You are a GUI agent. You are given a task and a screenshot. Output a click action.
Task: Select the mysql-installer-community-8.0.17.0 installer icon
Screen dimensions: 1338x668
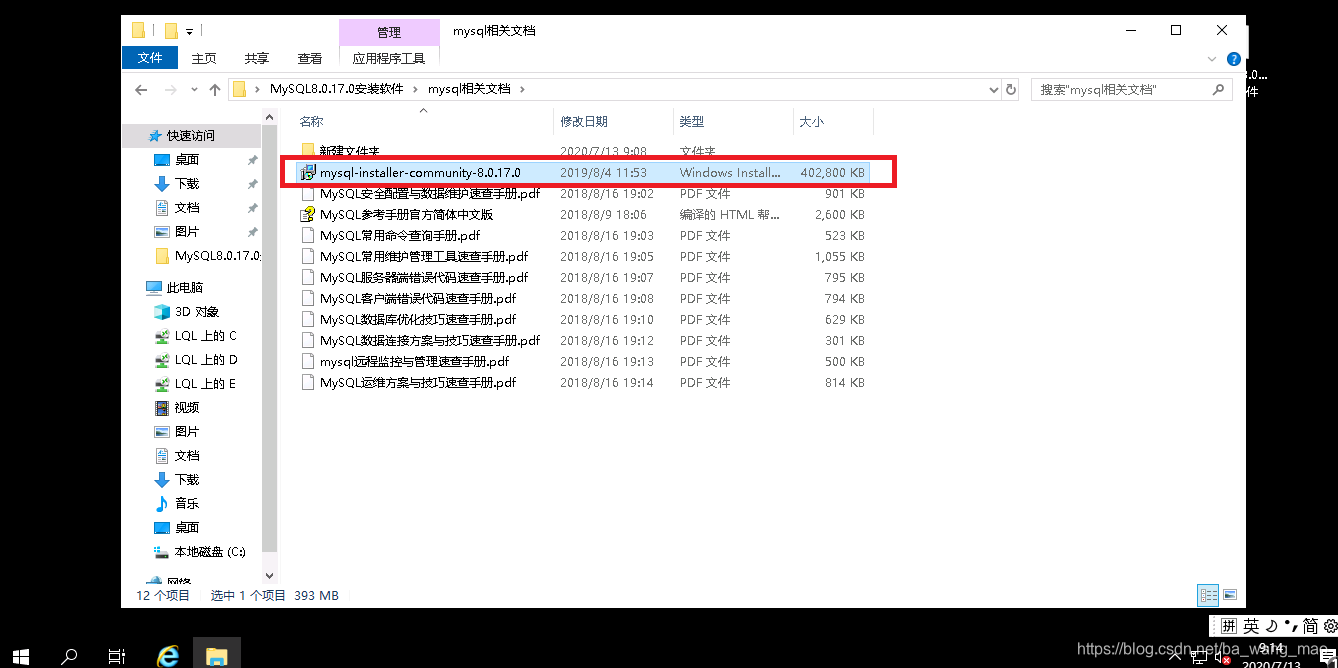pos(308,172)
